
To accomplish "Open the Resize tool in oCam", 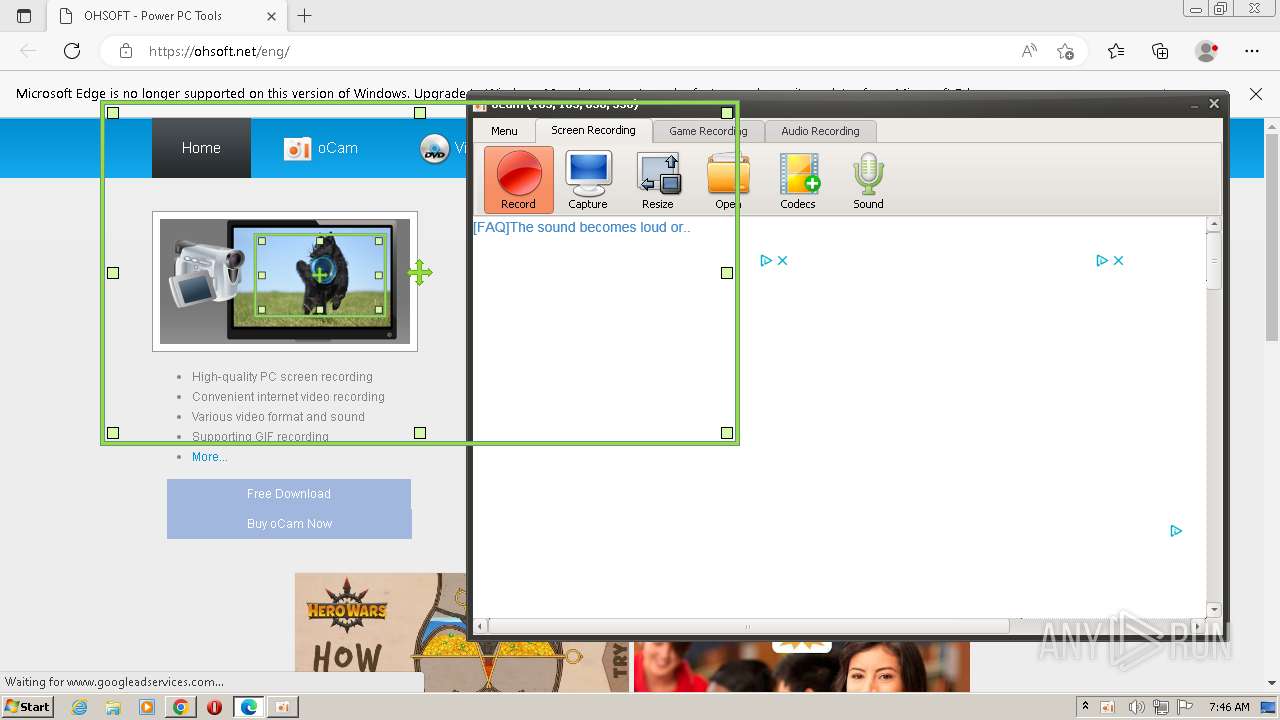I will coord(658,180).
